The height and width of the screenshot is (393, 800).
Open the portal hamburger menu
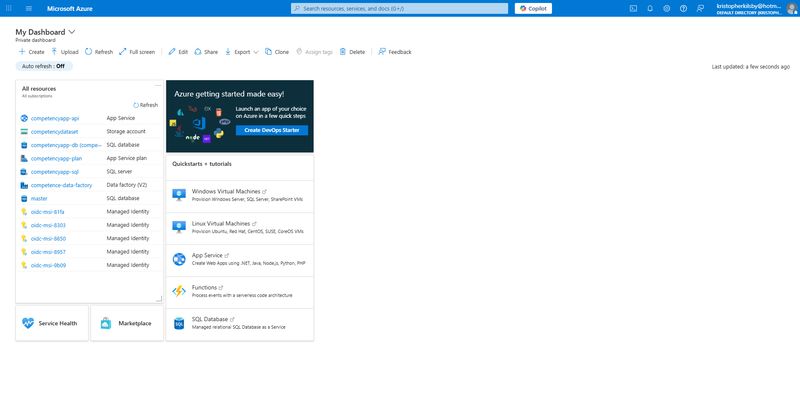click(x=29, y=9)
